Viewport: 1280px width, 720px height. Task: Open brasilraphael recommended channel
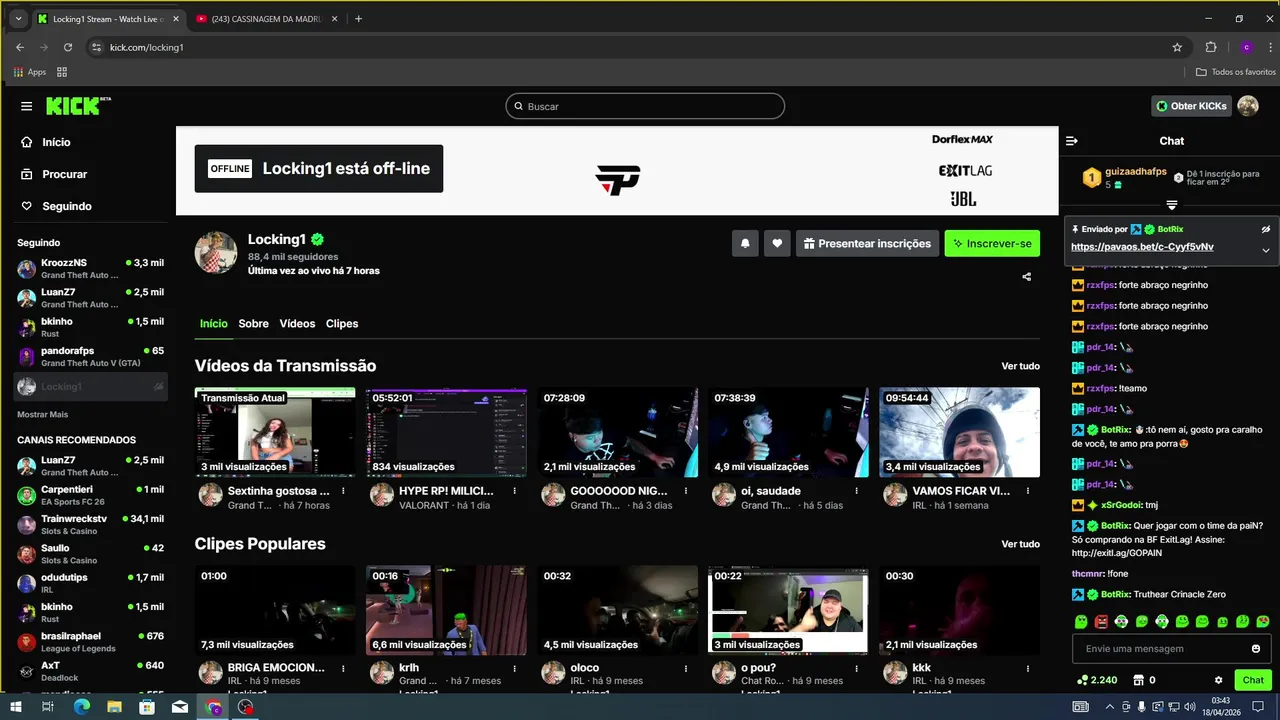click(x=90, y=642)
